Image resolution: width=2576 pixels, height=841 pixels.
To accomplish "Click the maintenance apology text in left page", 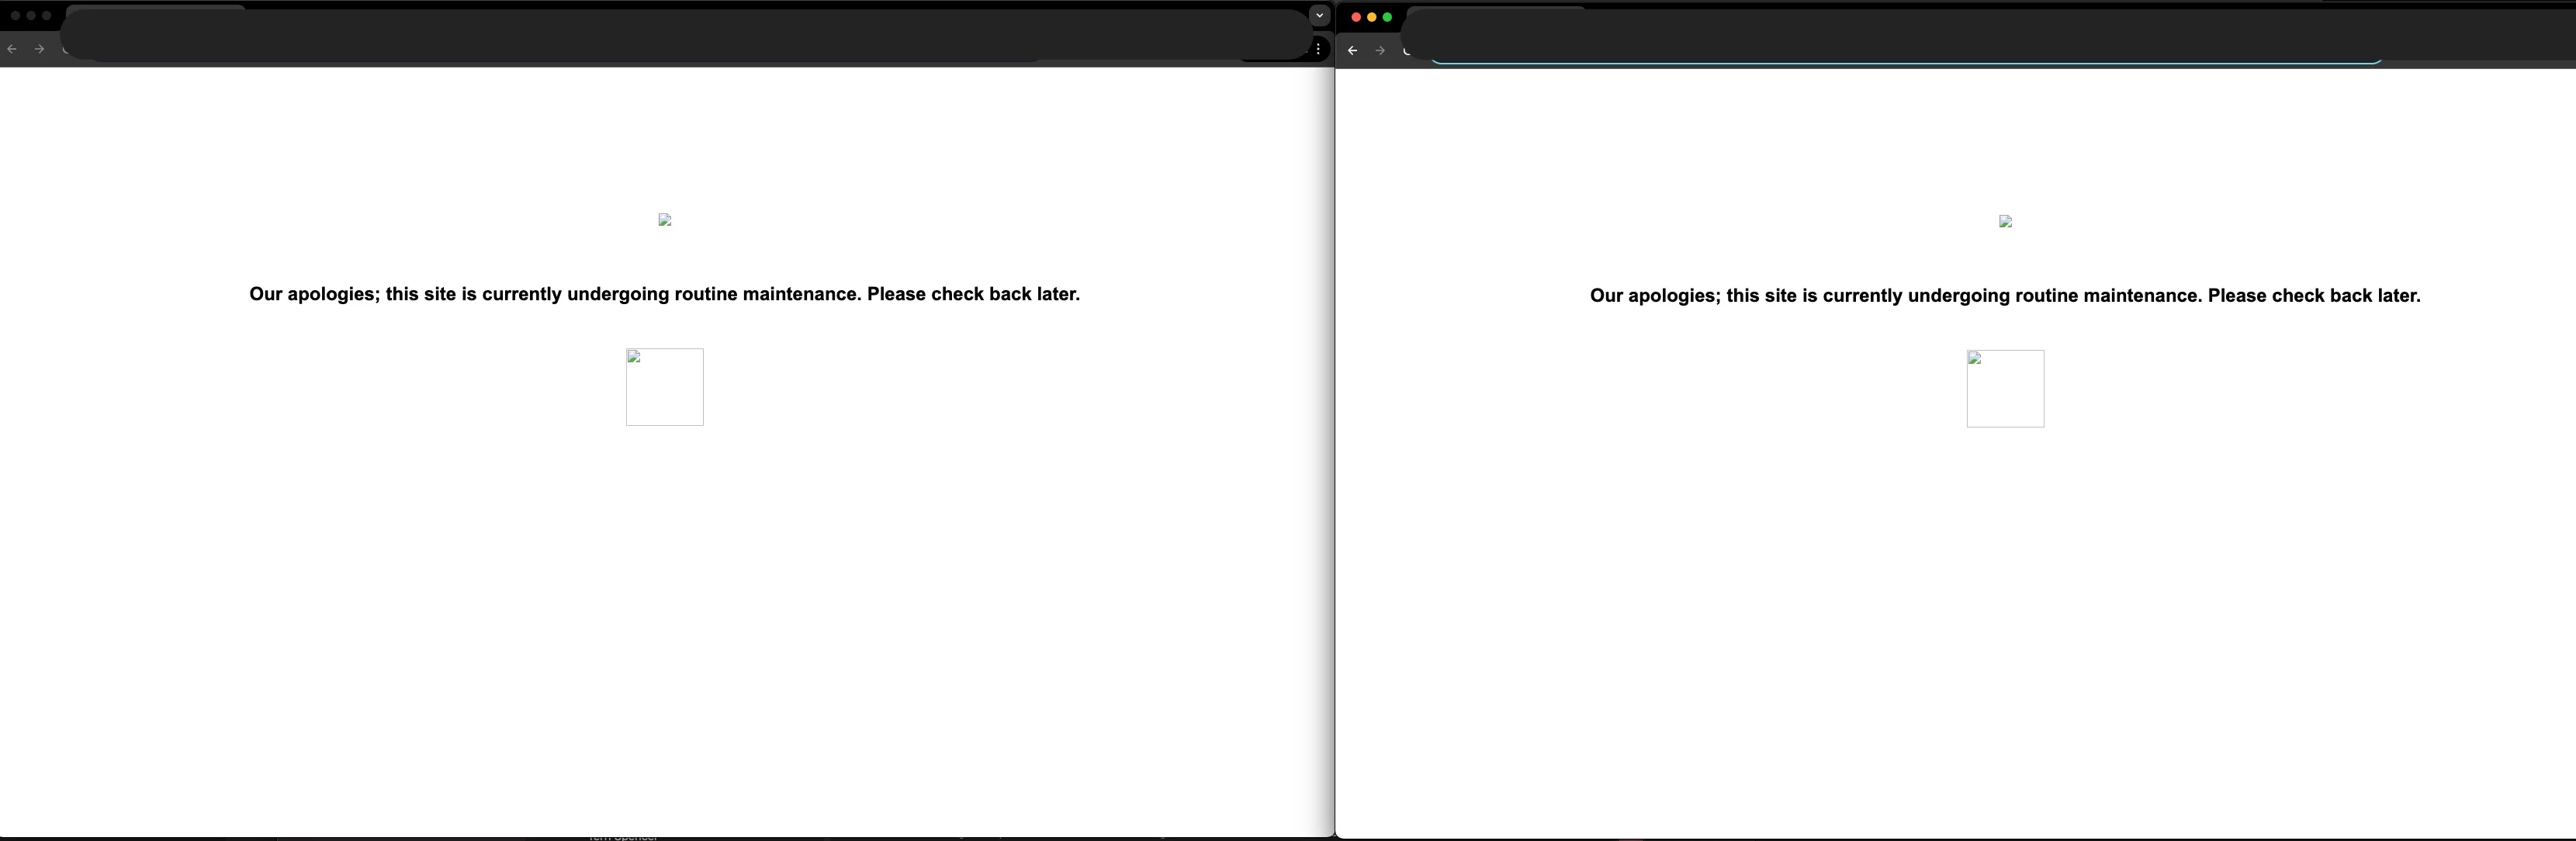I will tap(665, 294).
